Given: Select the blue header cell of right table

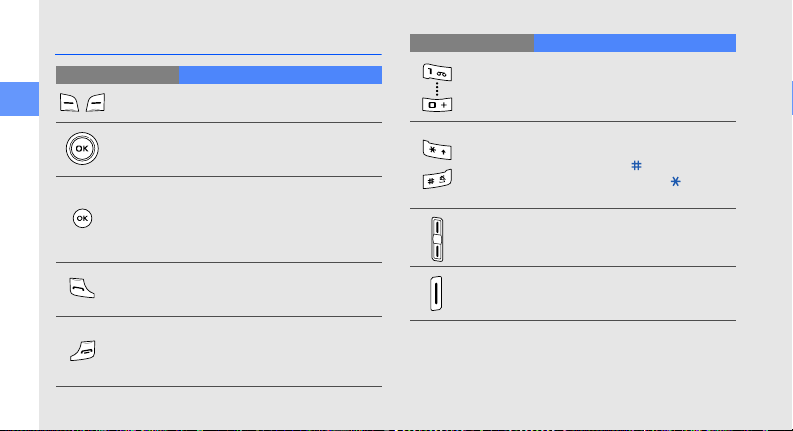Looking at the screenshot, I should click(635, 43).
